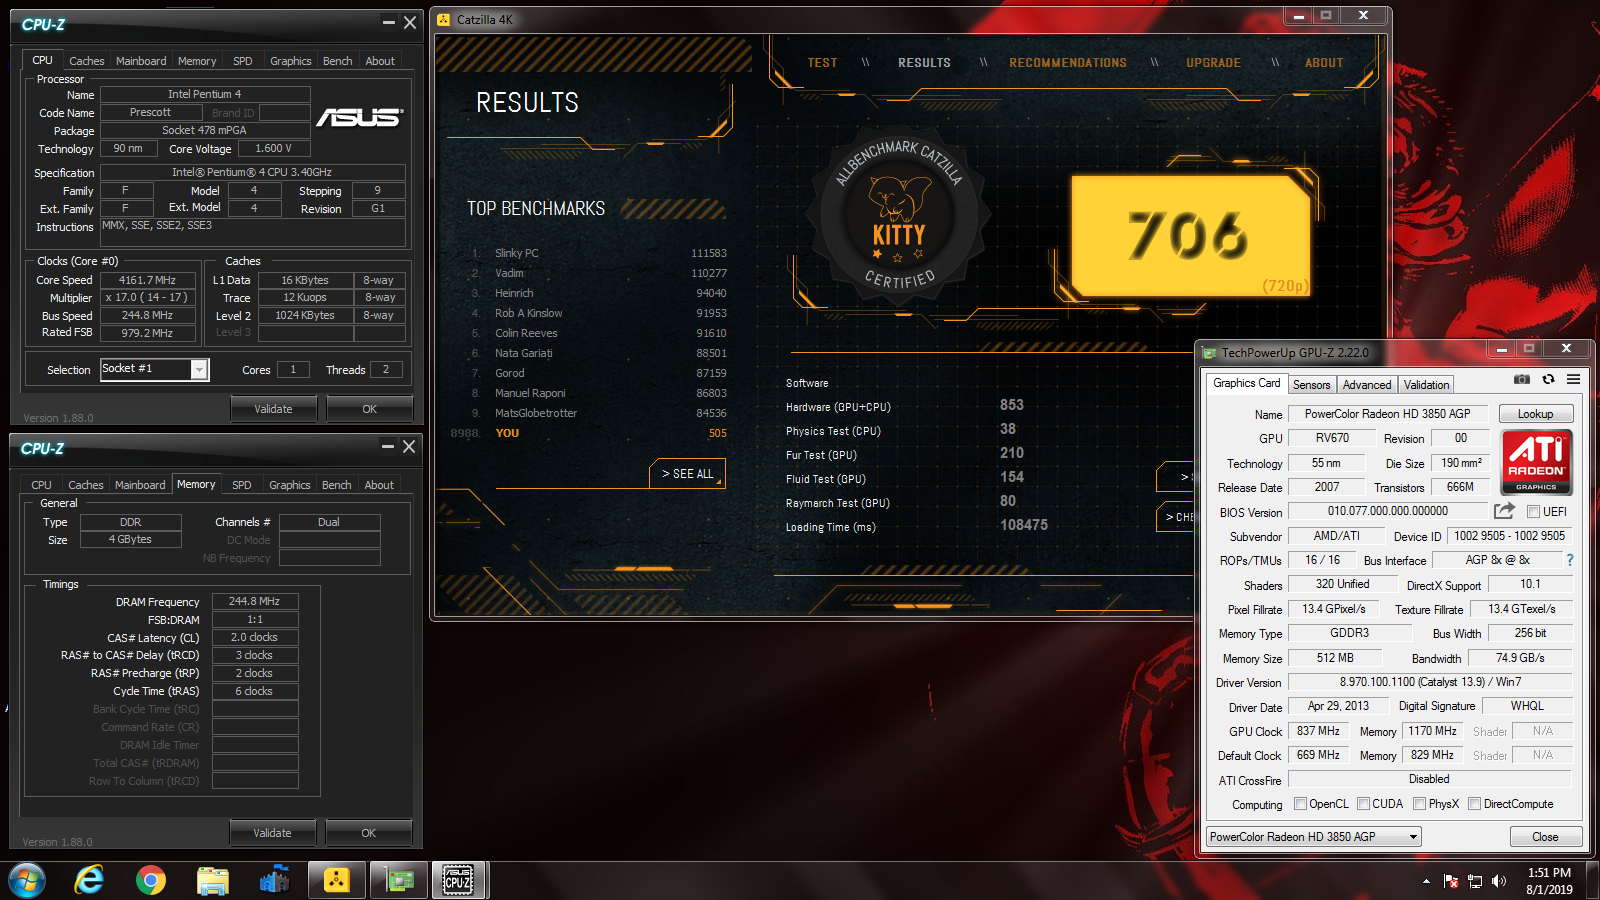Open the Validation tab in GPU-Z
The image size is (1600, 900).
point(1426,385)
